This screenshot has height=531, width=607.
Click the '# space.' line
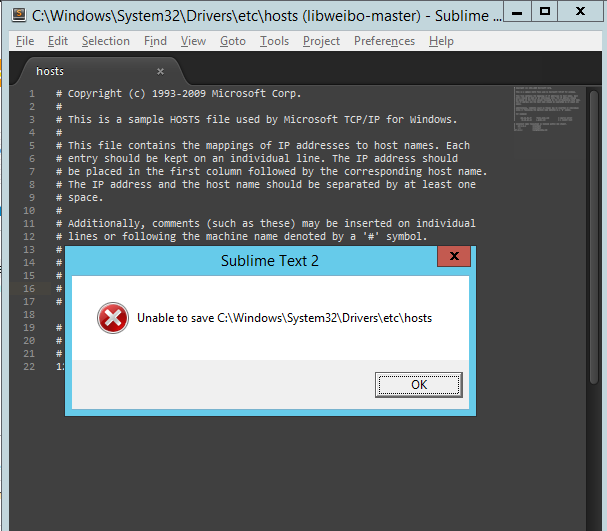point(79,197)
